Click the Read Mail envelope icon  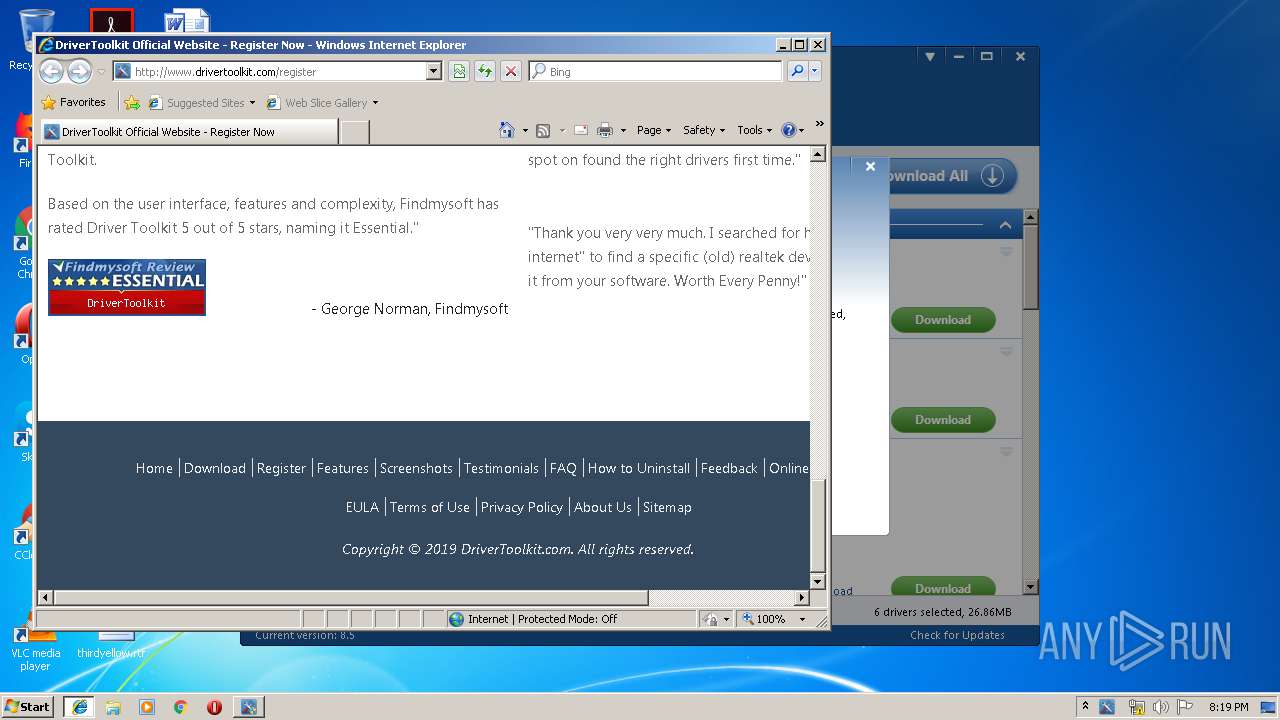click(580, 130)
